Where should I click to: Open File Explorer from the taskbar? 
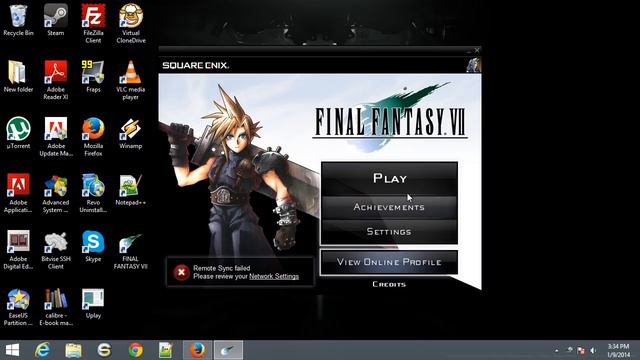coord(73,350)
